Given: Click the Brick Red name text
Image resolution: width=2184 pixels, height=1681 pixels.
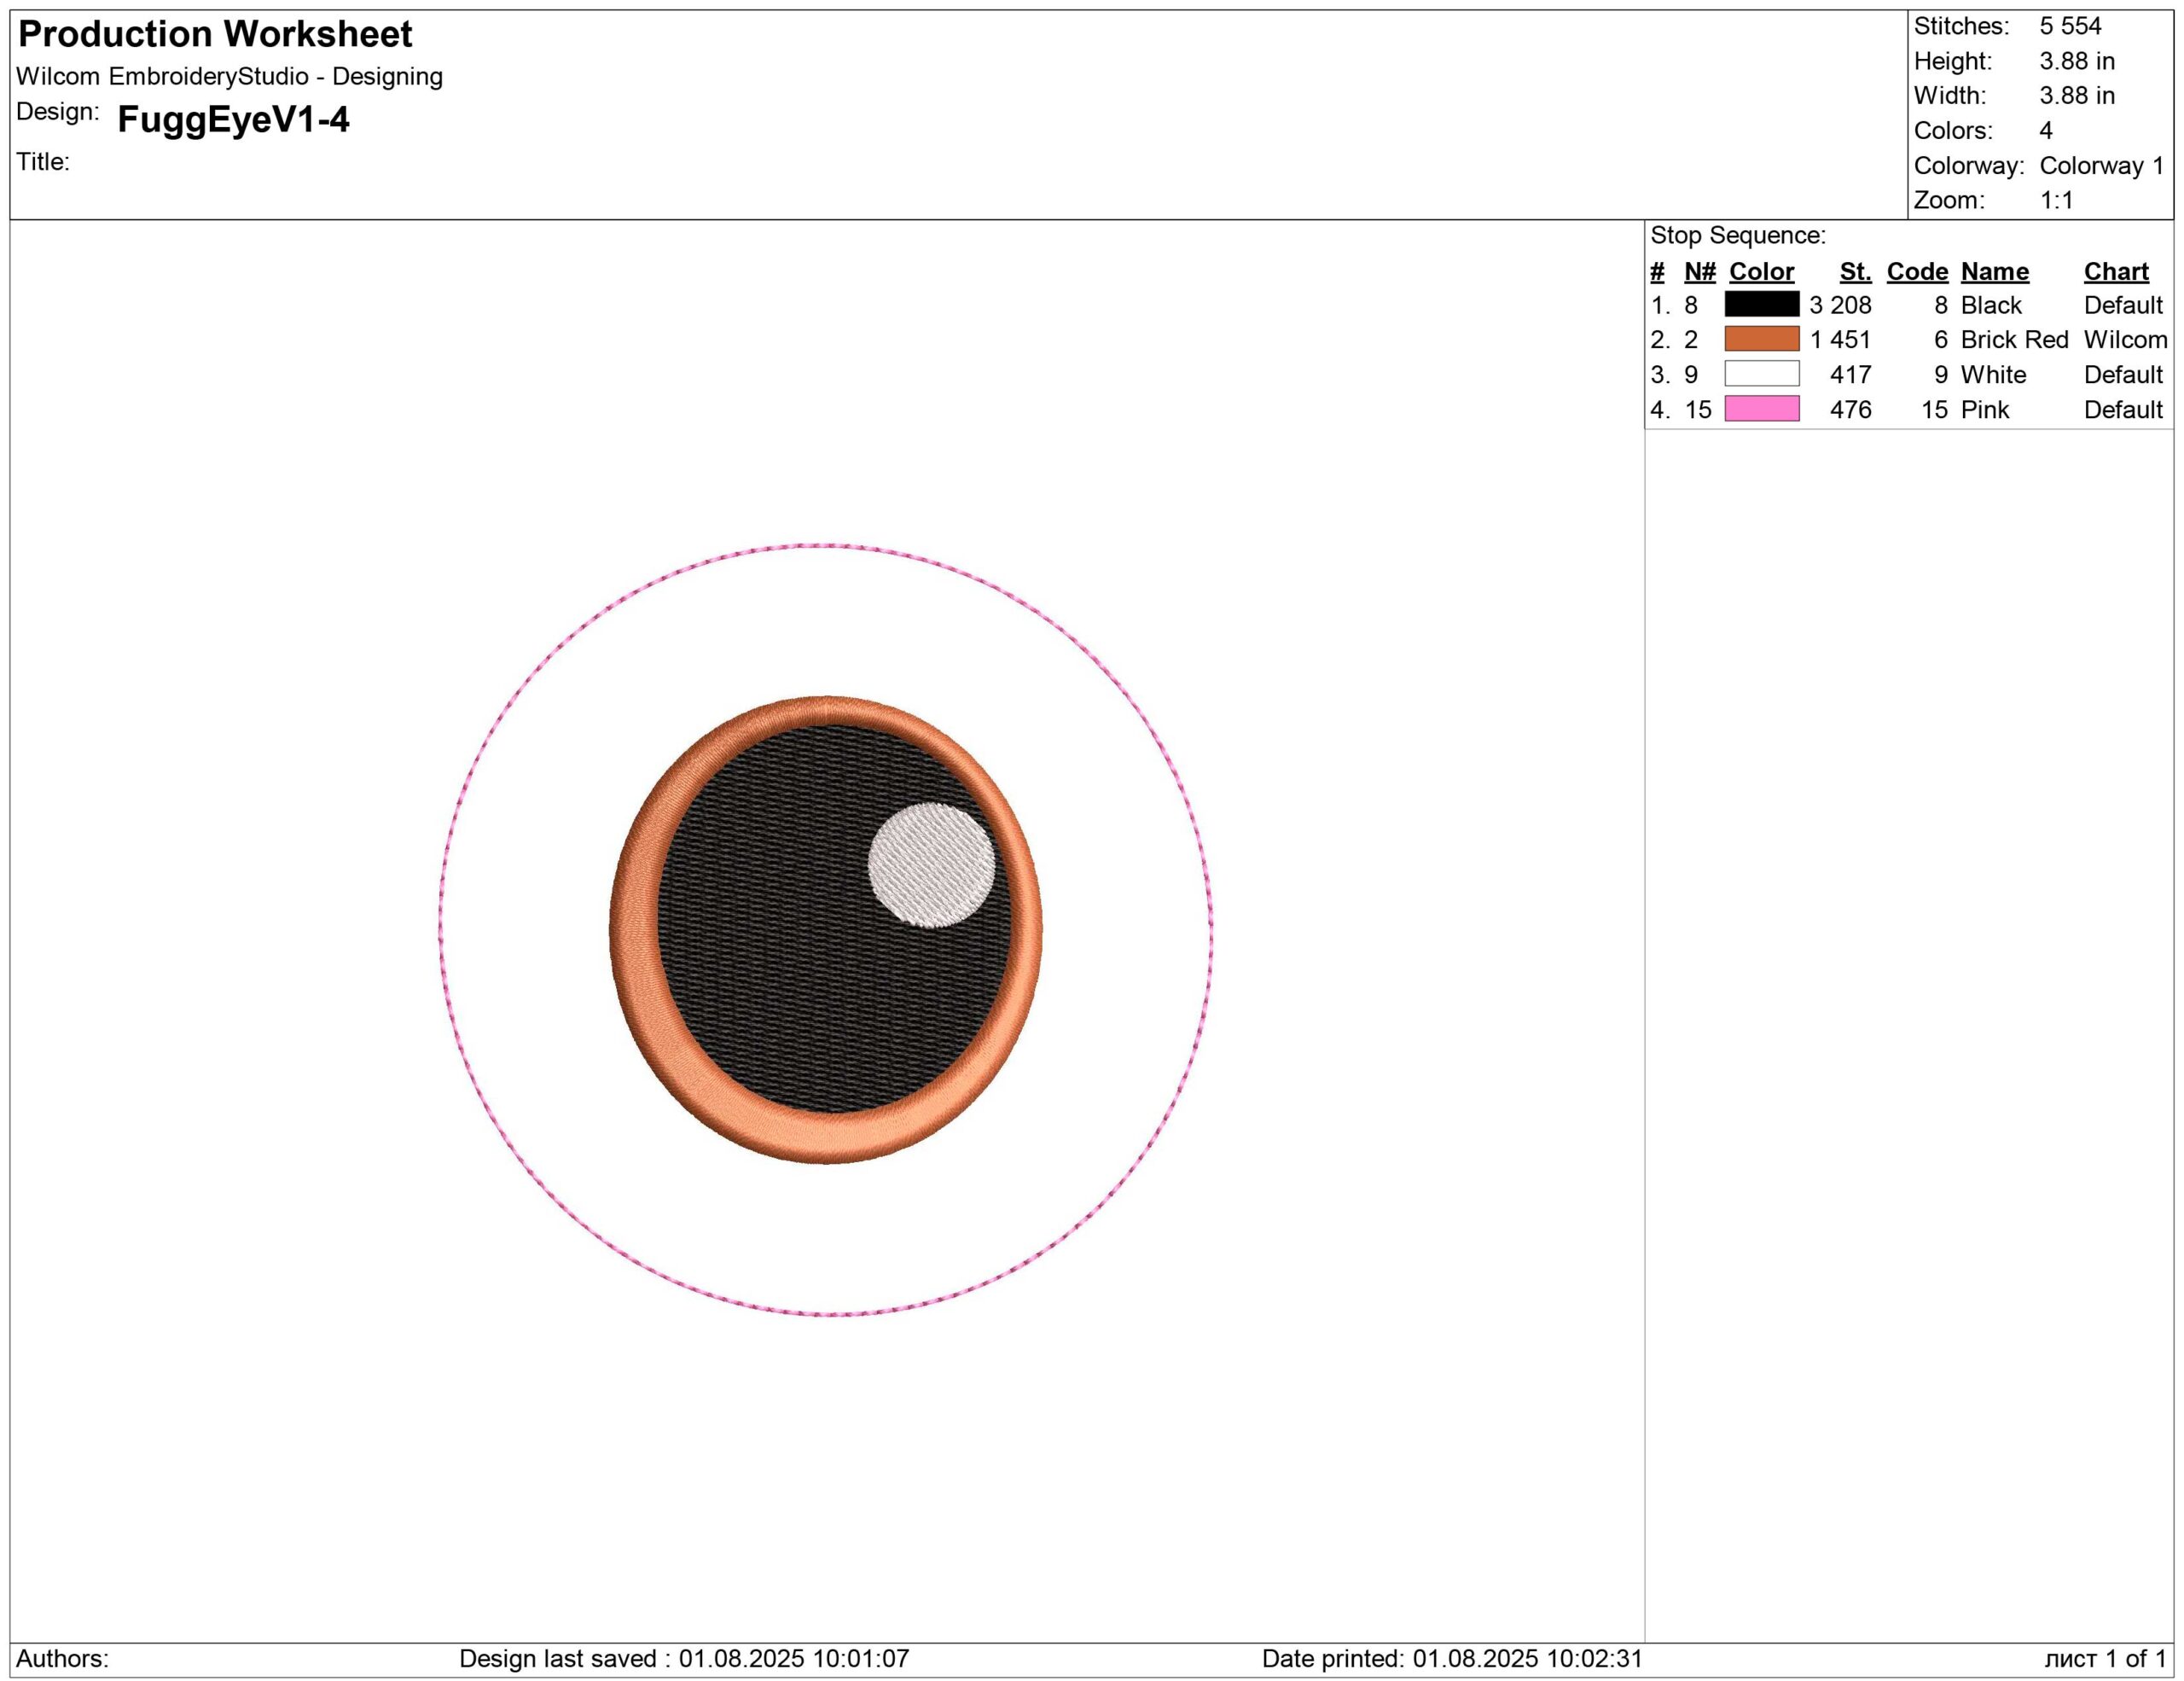Looking at the screenshot, I should click(x=2013, y=340).
